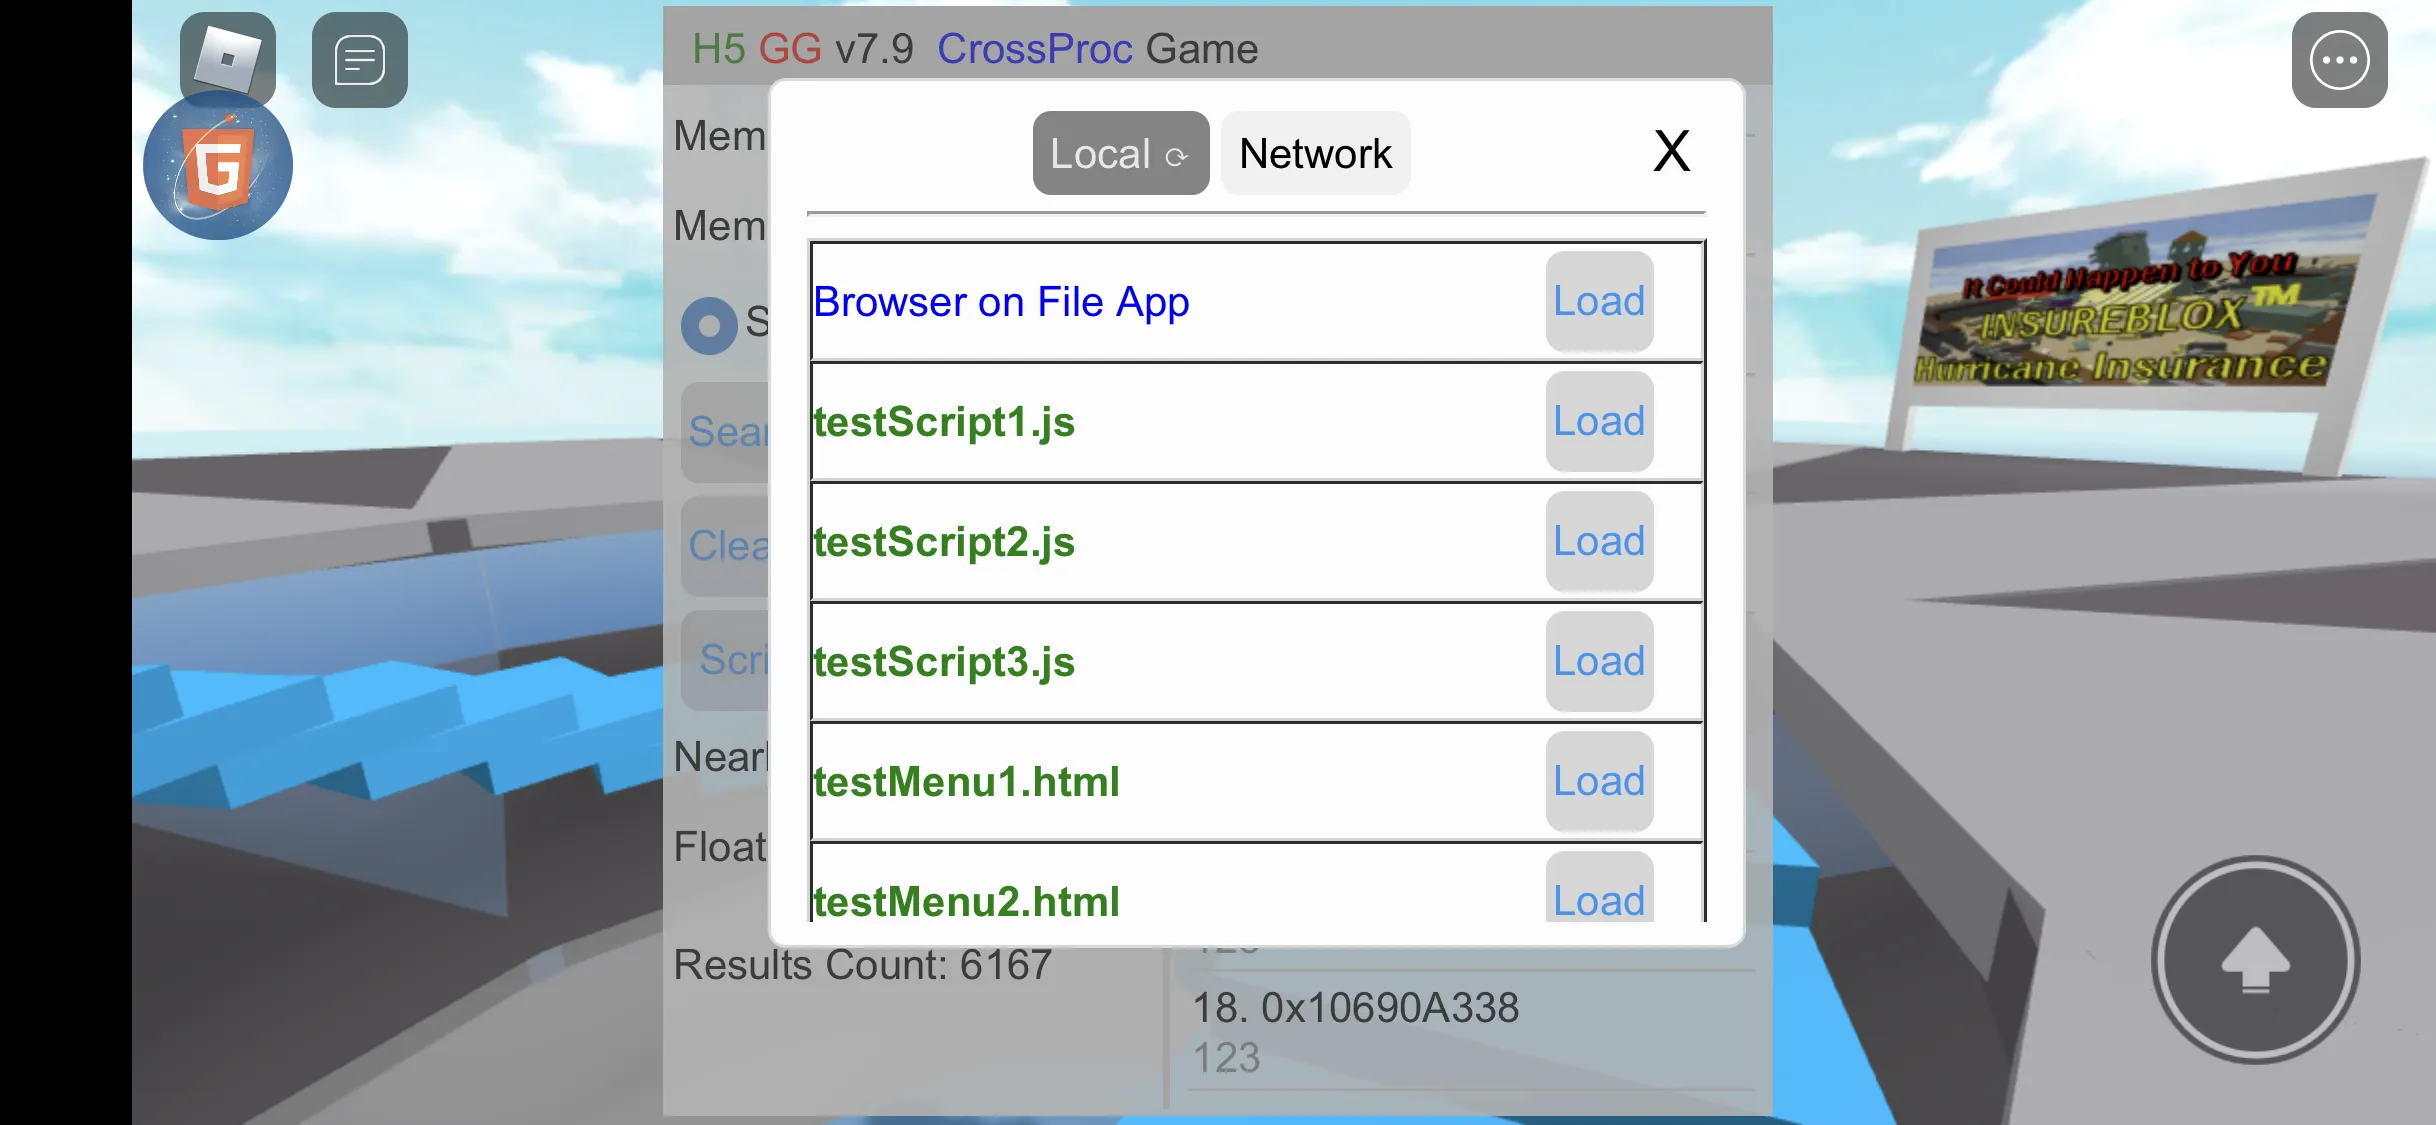Viewport: 2436px width, 1125px height.
Task: Select the testScript3.js file name
Action: [944, 662]
